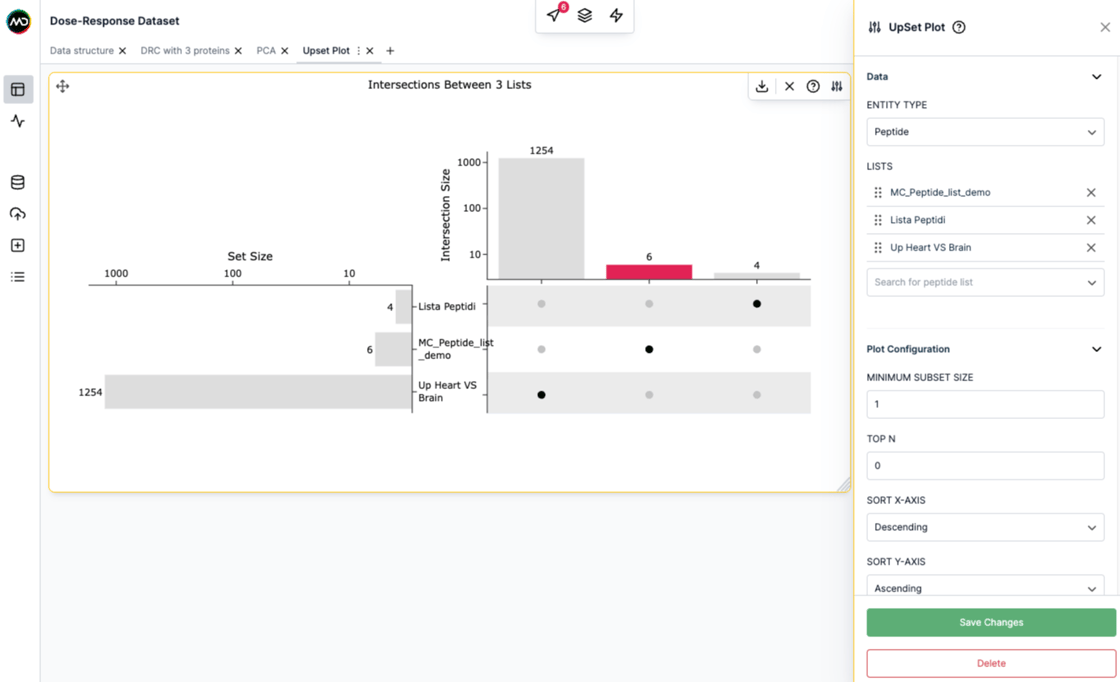Click the navigation arrow icon with badge
The image size is (1120, 682).
[x=555, y=14]
